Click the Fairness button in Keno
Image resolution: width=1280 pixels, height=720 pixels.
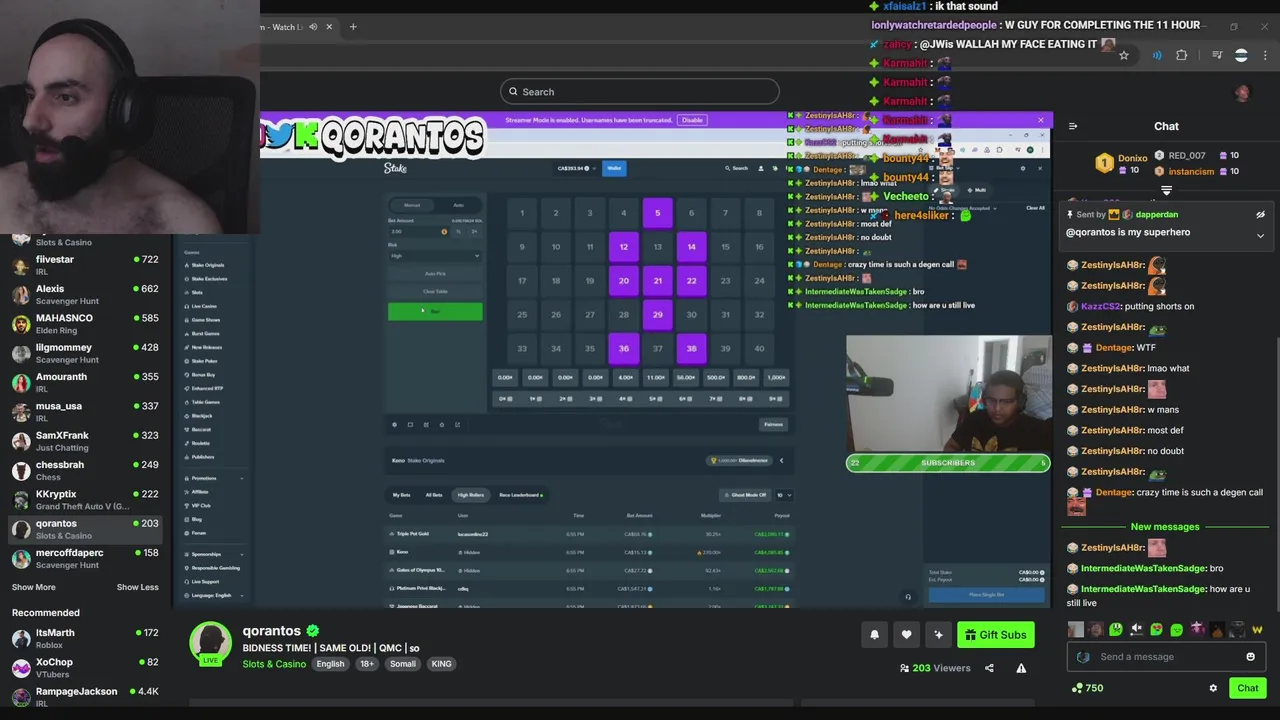tap(773, 424)
